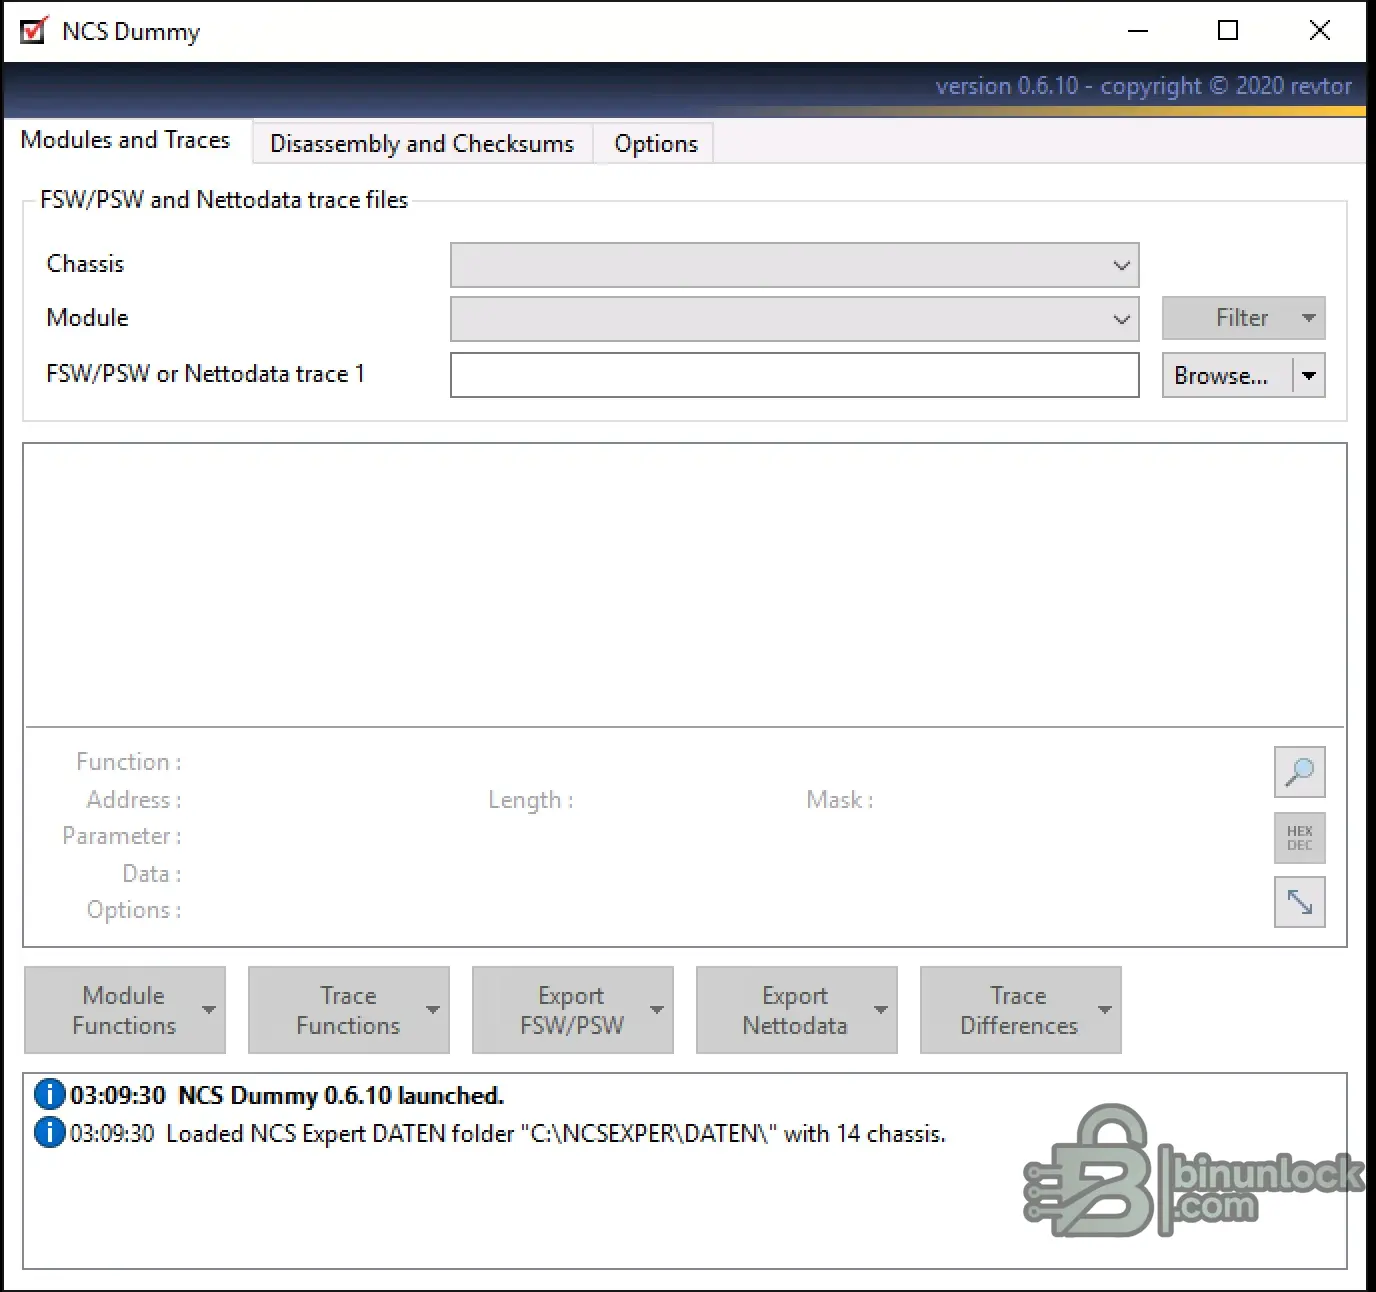Screen dimensions: 1376x1292
Task: Open the Trace Functions menu button
Action: pyautogui.click(x=349, y=1010)
